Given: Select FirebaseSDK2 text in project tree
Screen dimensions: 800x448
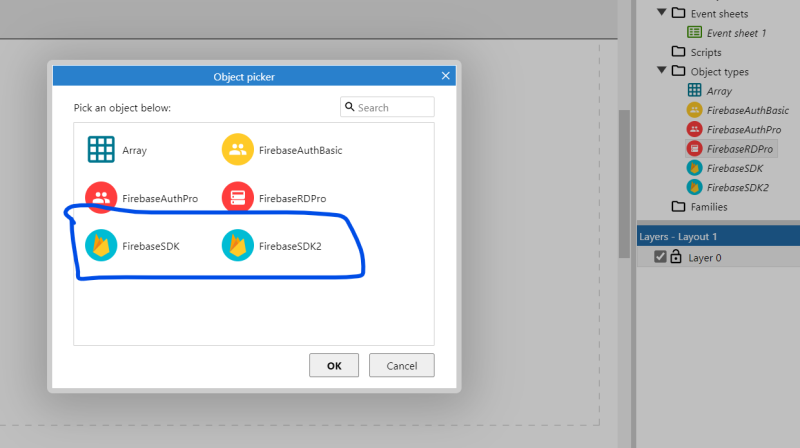Looking at the screenshot, I should (x=738, y=188).
